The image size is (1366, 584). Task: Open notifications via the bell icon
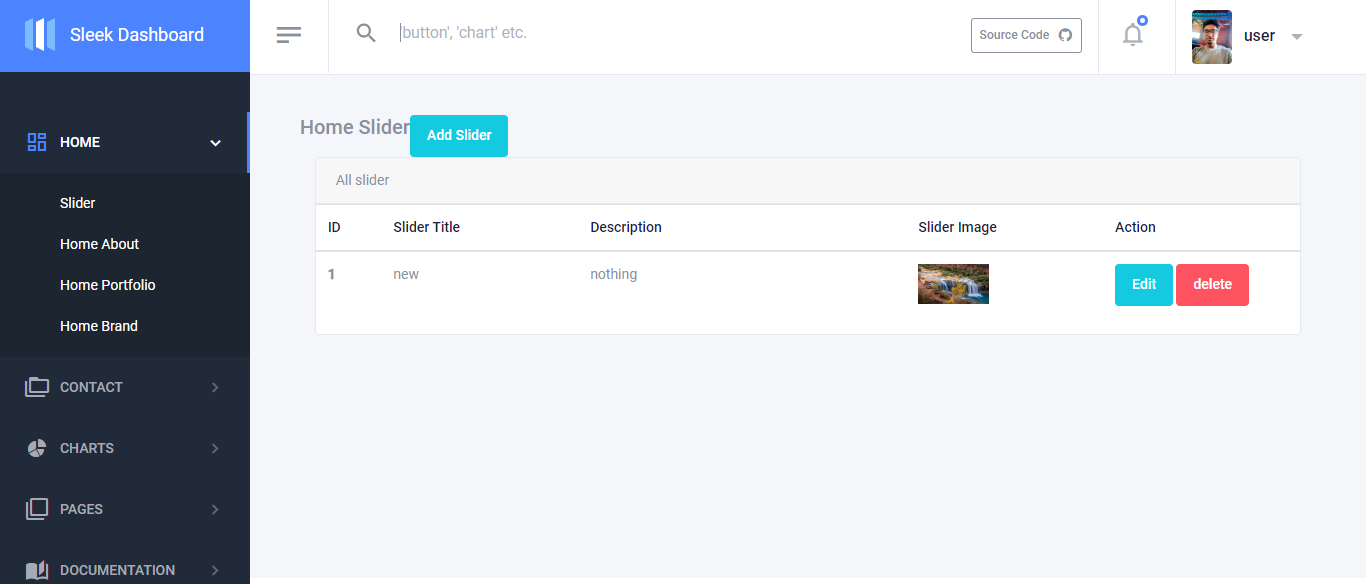(x=1133, y=34)
